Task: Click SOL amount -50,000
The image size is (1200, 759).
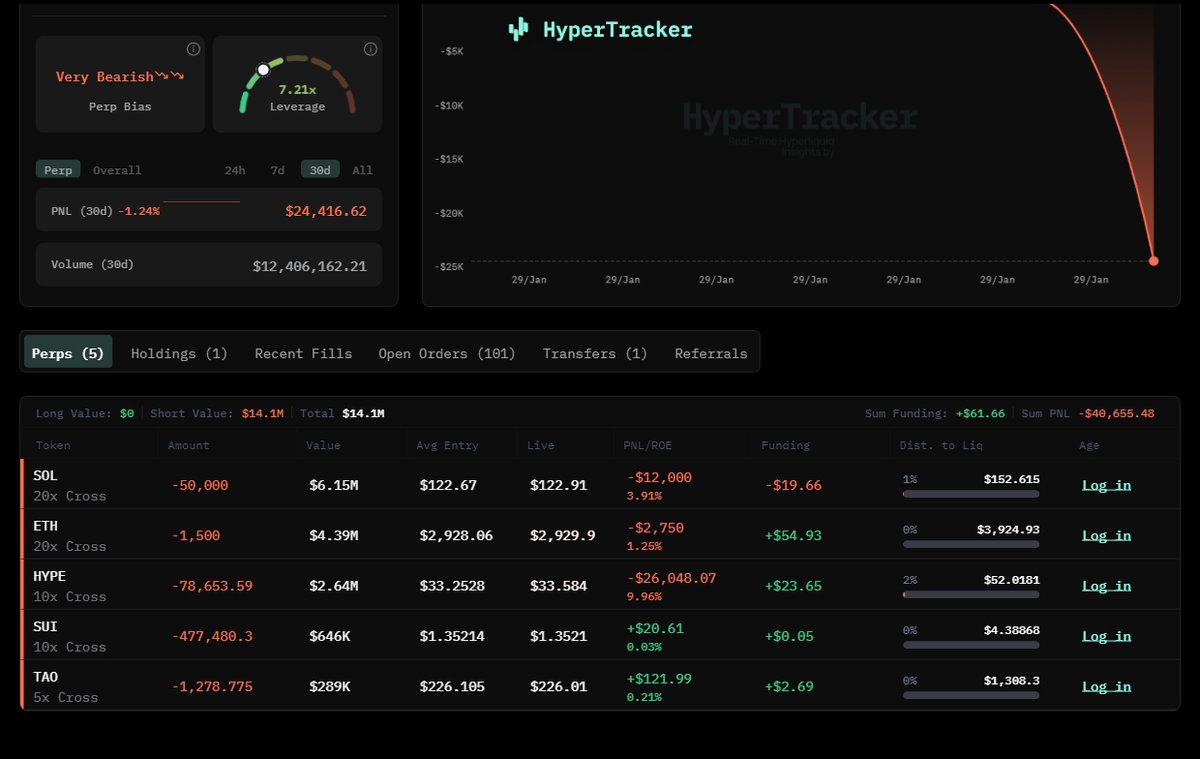Action: [200, 485]
